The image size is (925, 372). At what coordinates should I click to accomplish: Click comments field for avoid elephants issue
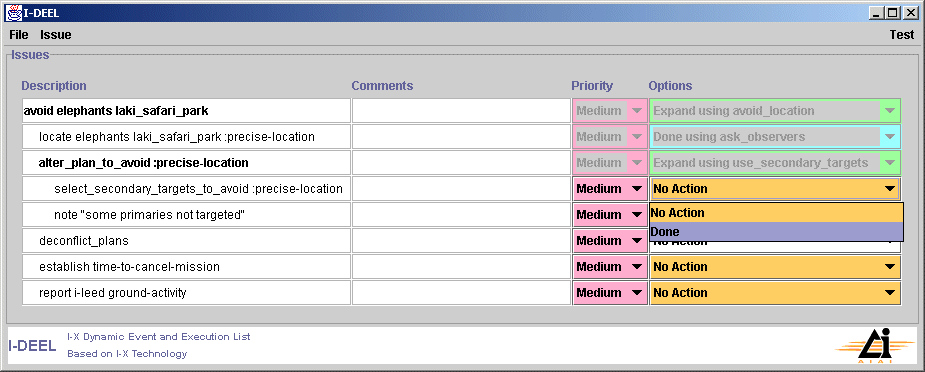pyautogui.click(x=461, y=111)
